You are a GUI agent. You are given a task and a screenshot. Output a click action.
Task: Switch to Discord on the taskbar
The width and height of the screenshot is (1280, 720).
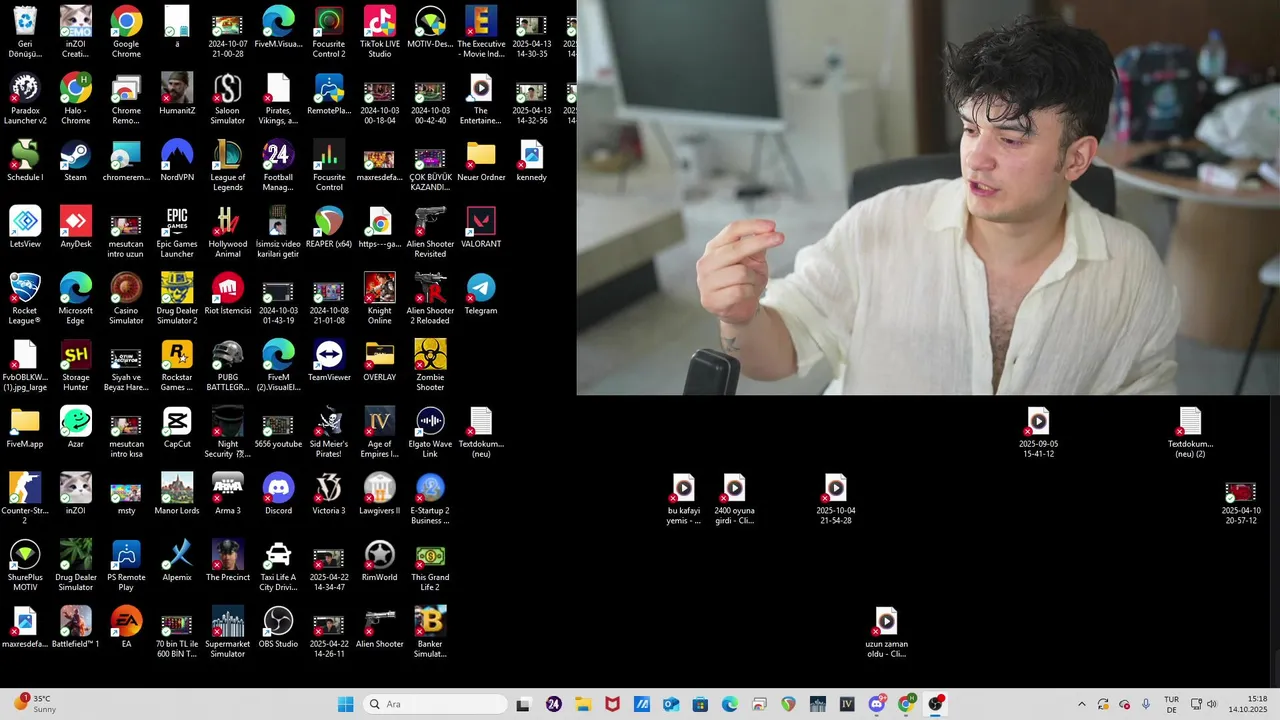point(877,704)
